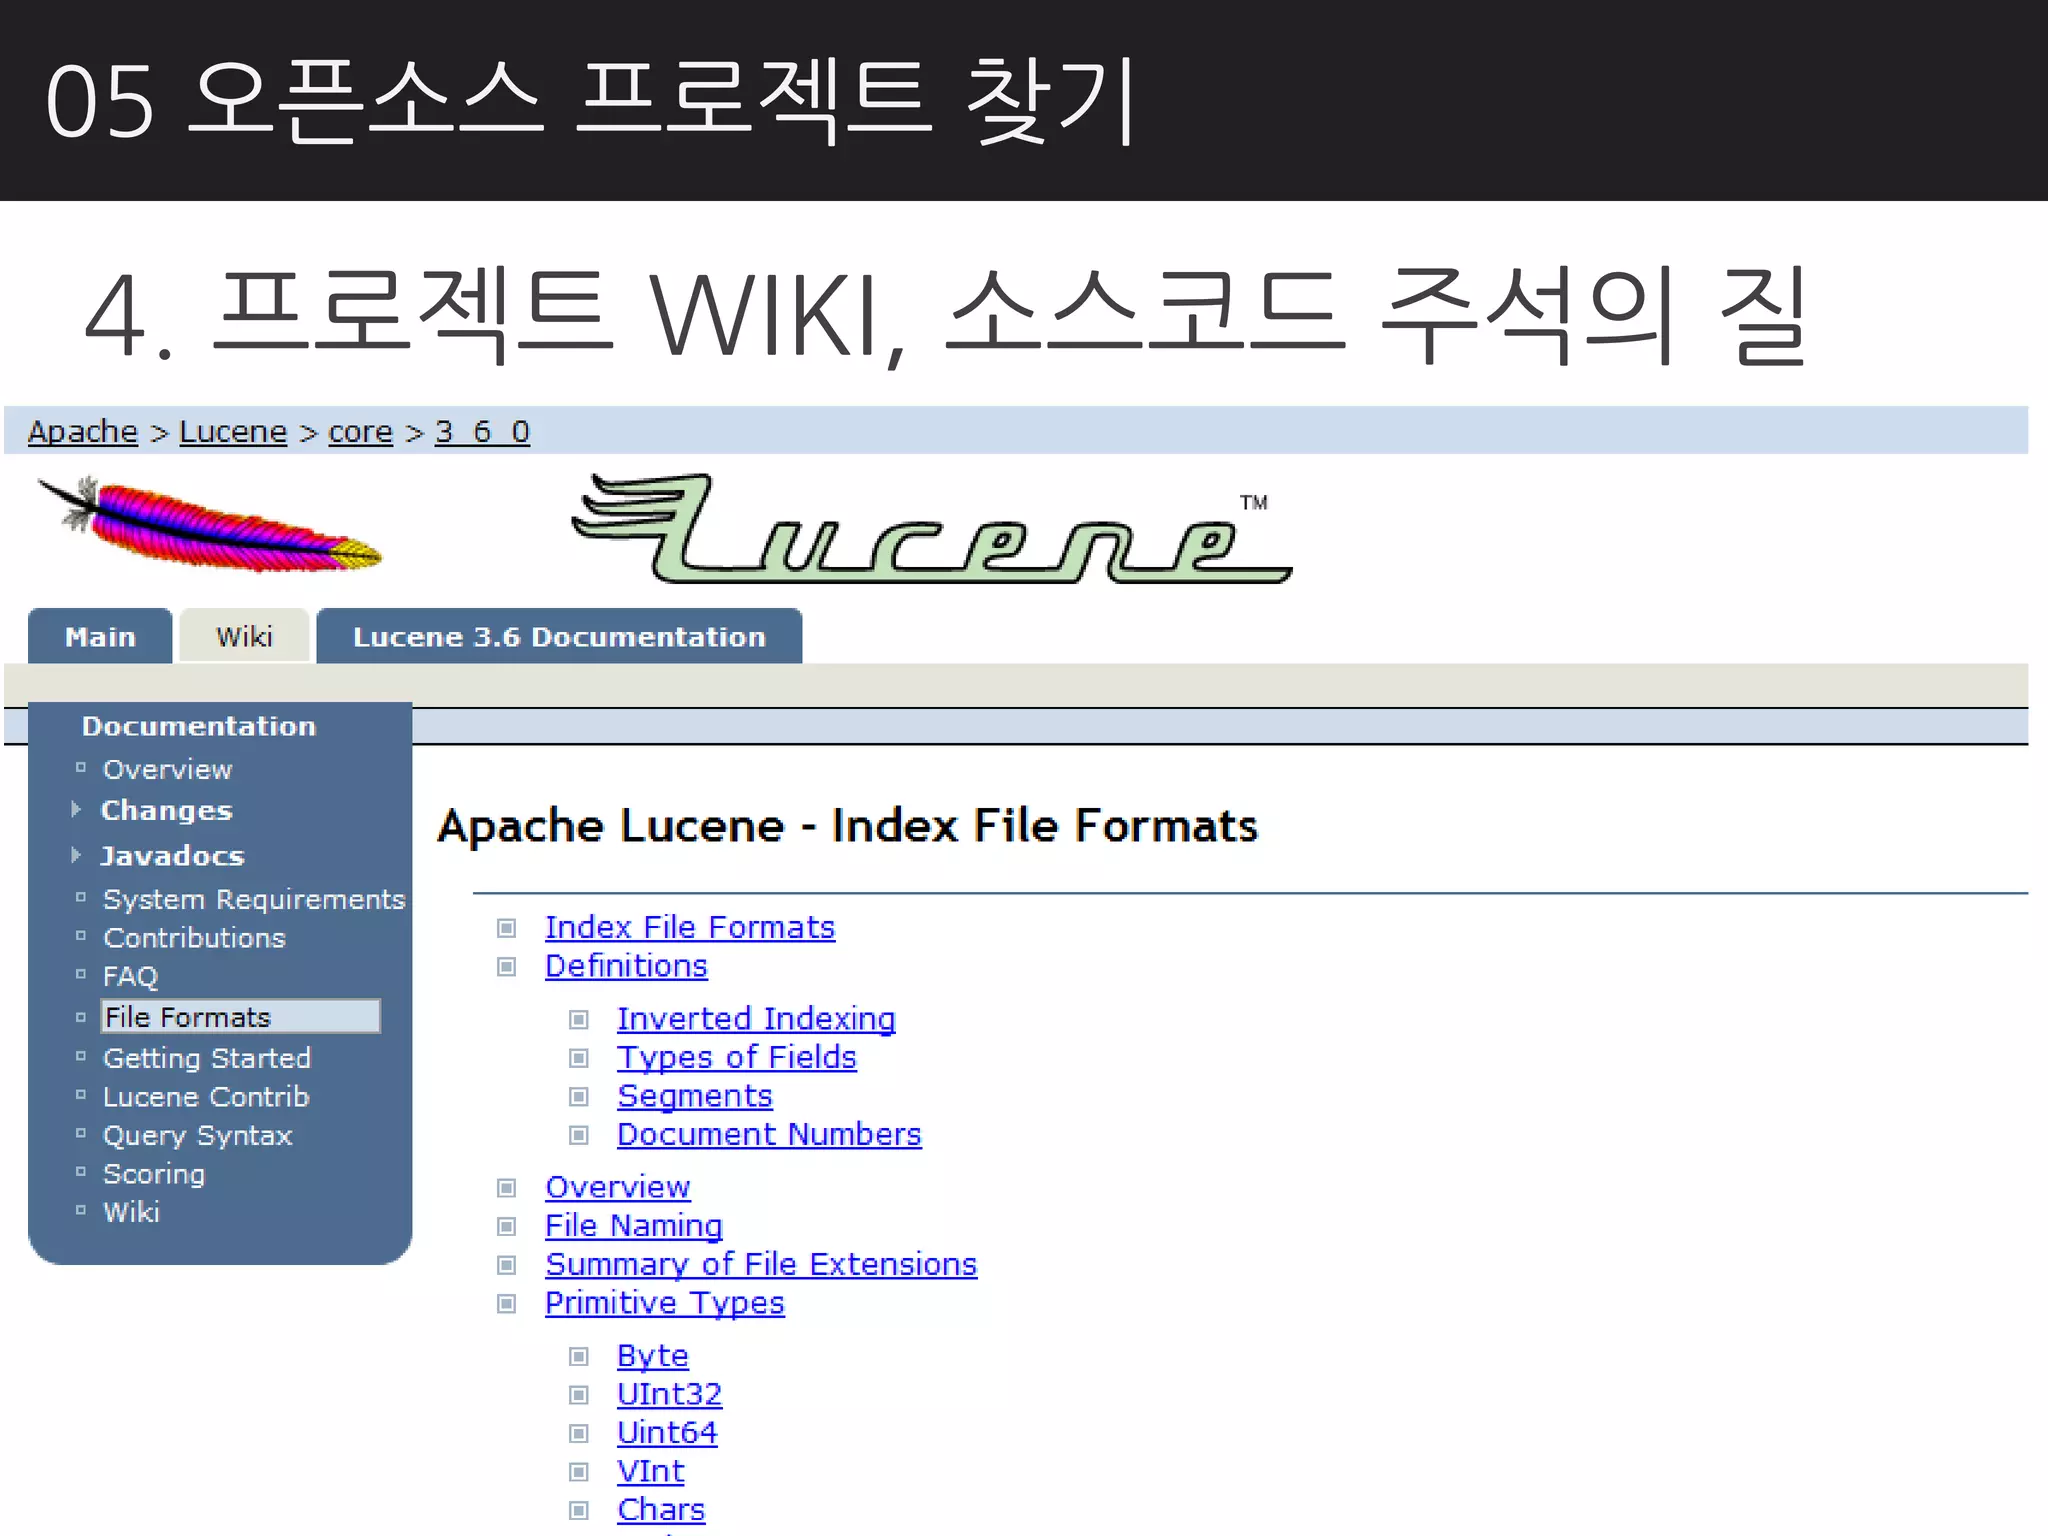Click the bullet icon beside Definitions

click(507, 967)
